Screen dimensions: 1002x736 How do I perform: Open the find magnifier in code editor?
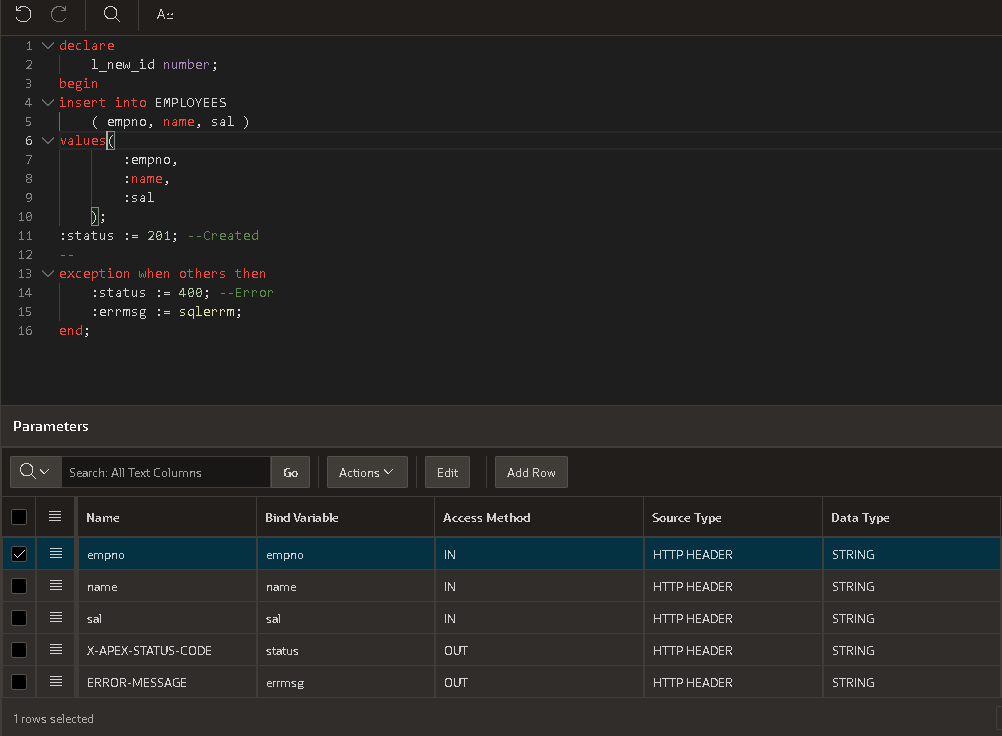pyautogui.click(x=112, y=14)
